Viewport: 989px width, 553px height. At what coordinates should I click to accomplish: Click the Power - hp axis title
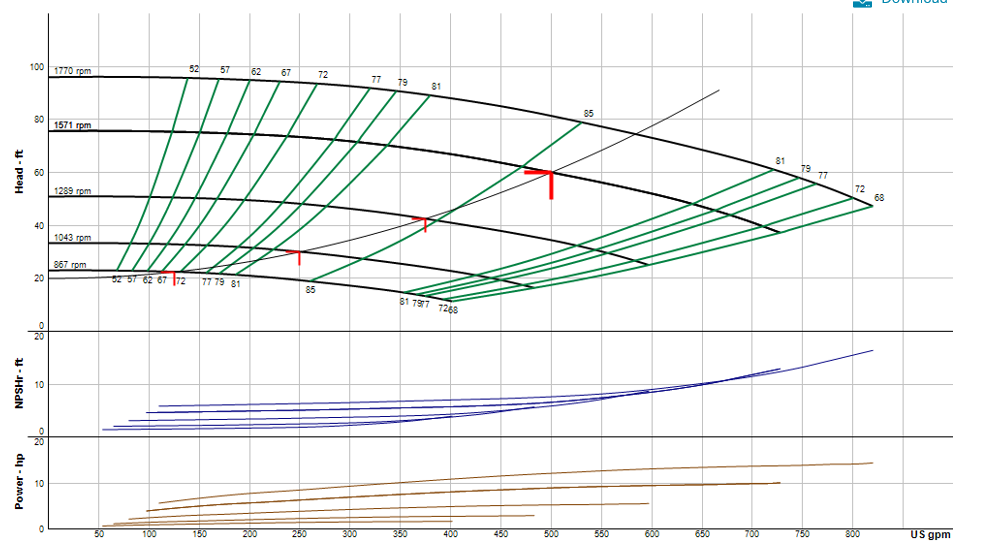pos(18,482)
